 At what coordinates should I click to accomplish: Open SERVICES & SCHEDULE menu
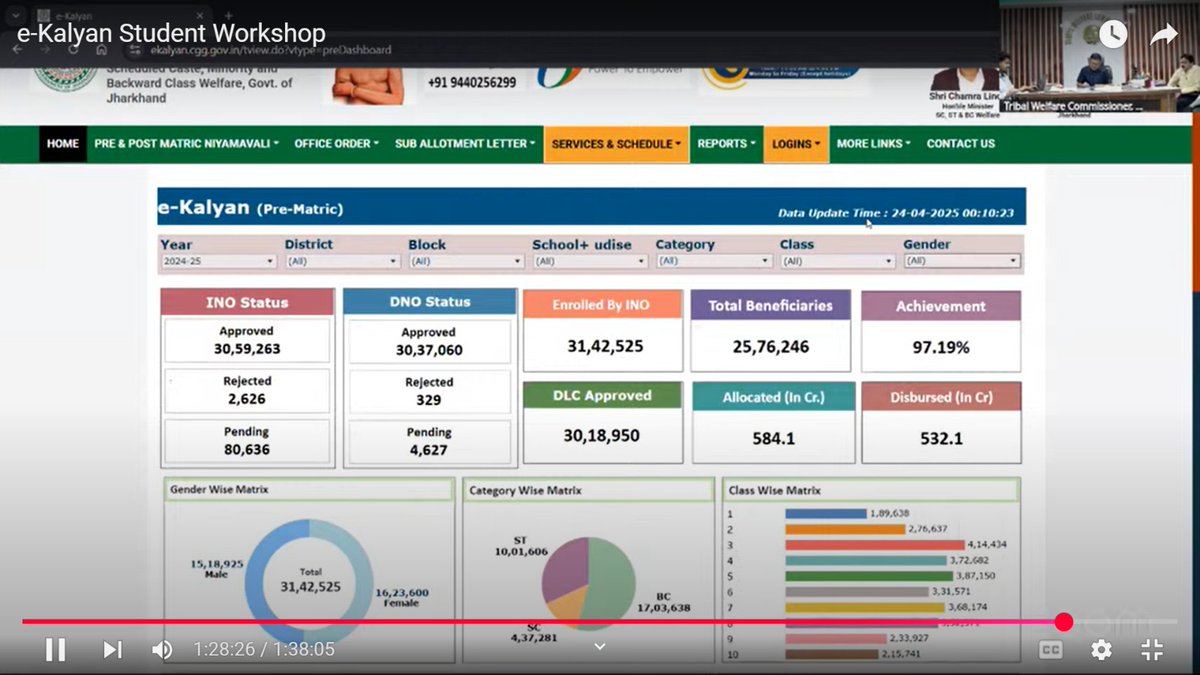coord(616,144)
